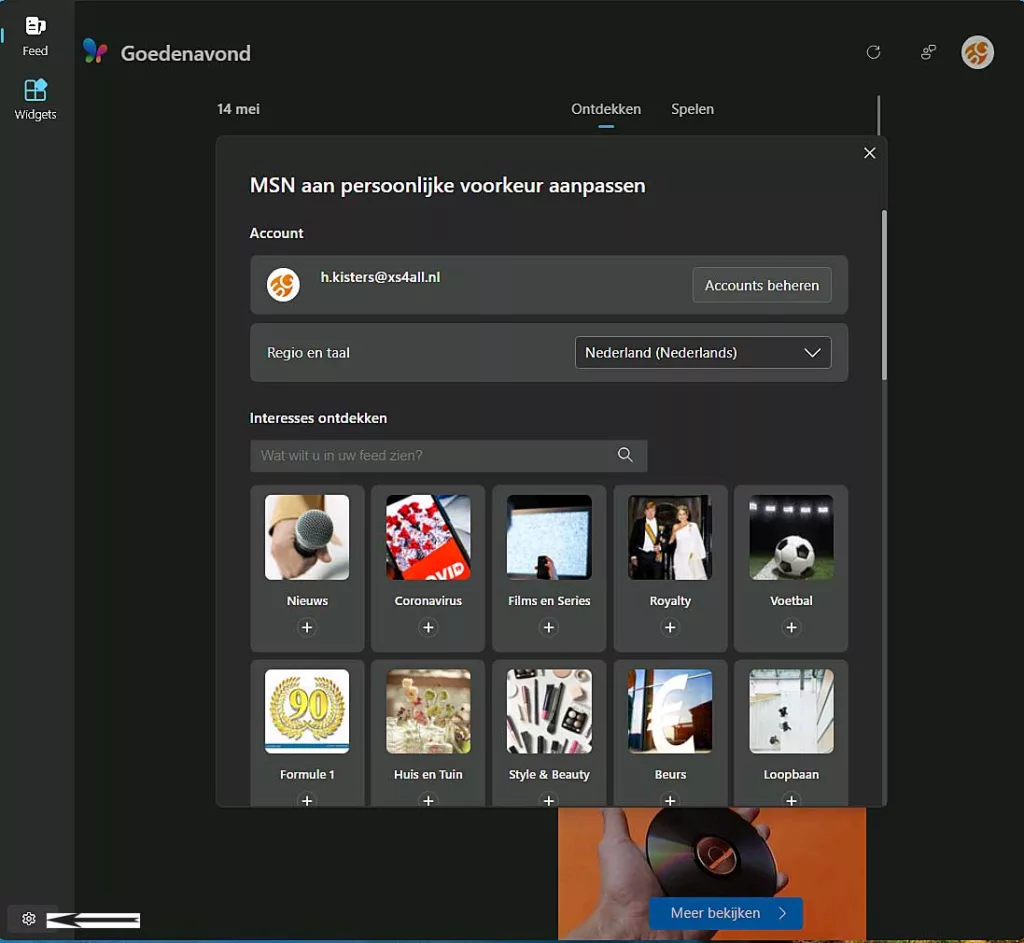Viewport: 1024px width, 943px height.
Task: Click the search magnifier in interests field
Action: 625,455
